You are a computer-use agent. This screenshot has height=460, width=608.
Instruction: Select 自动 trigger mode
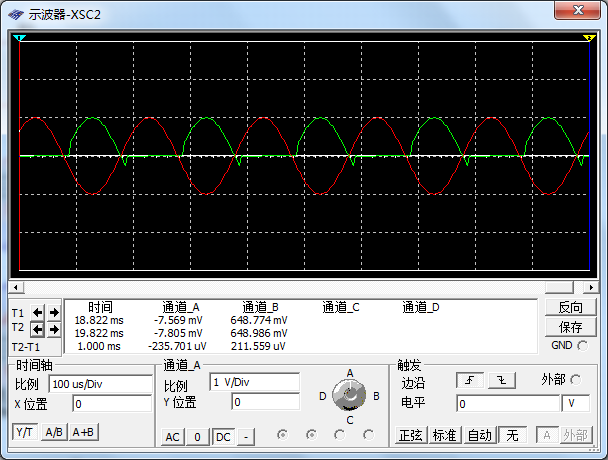[480, 435]
